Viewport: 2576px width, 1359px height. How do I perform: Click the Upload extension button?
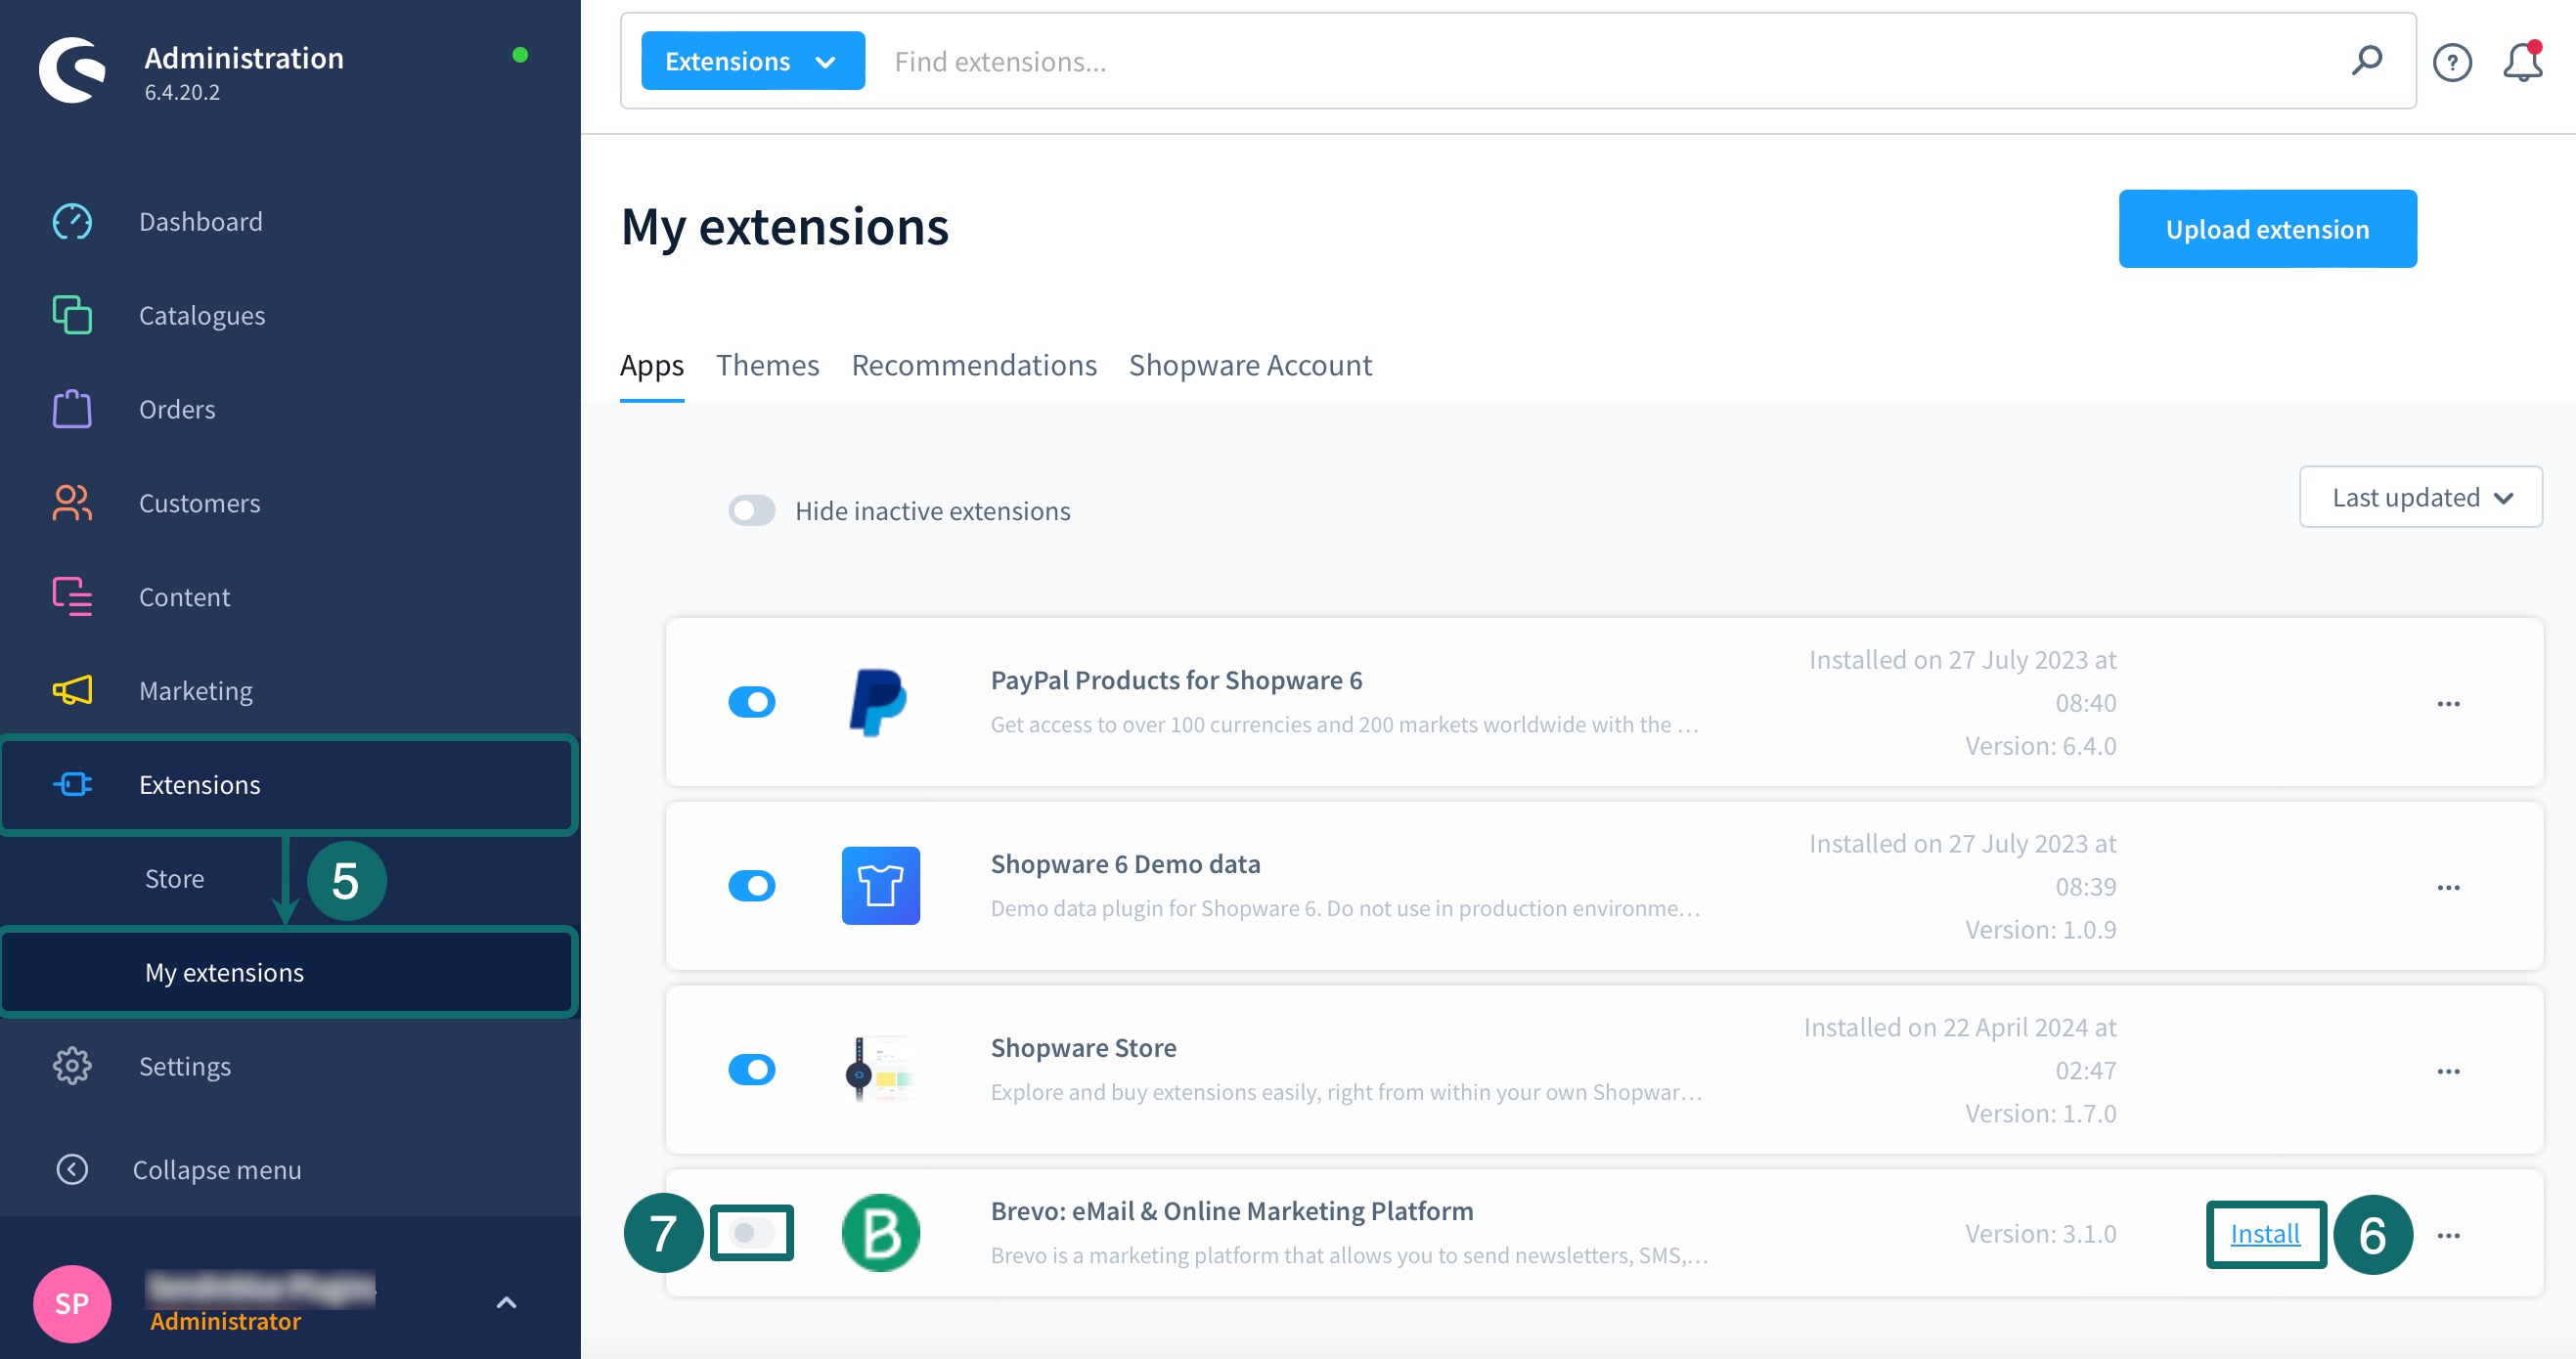click(x=2266, y=229)
